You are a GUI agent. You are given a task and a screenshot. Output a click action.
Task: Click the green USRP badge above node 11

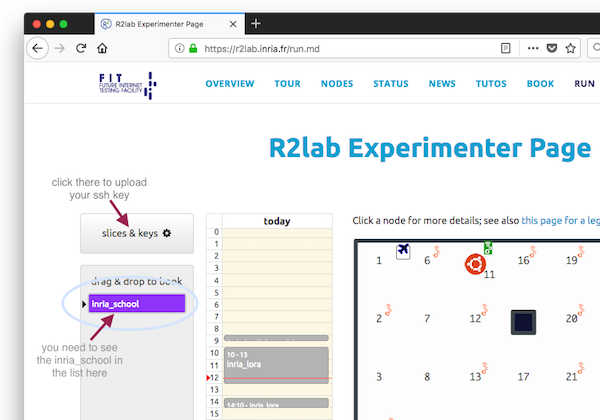pos(488,248)
